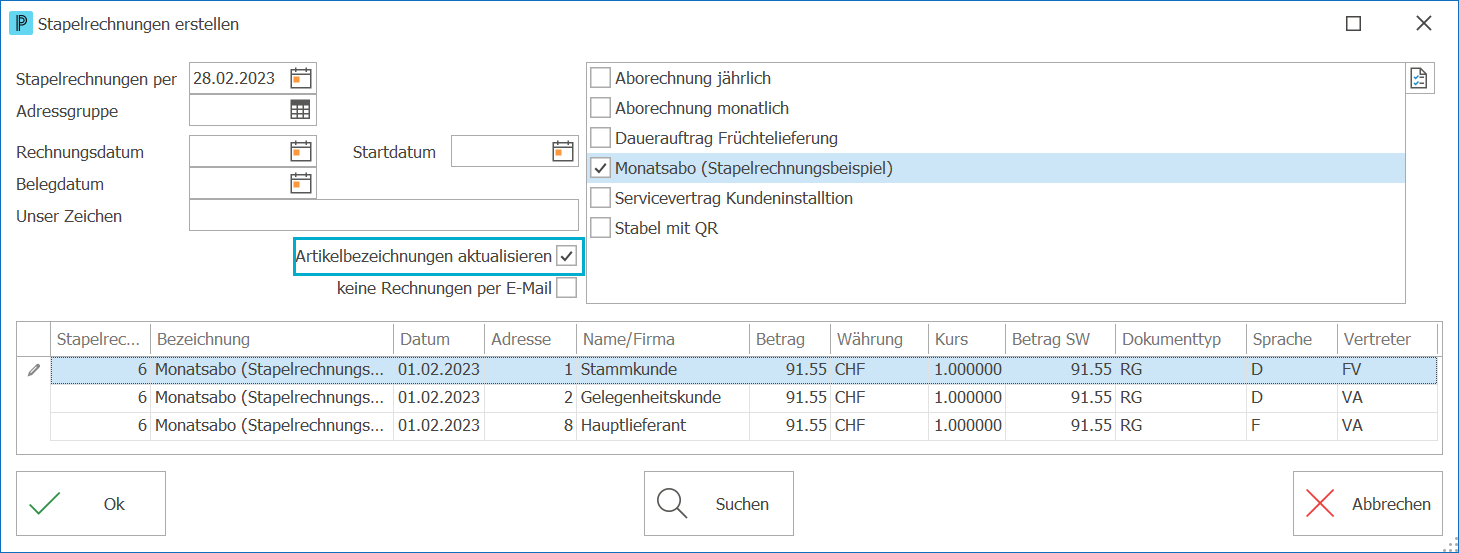This screenshot has height=553, width=1459.
Task: Open calendar for Stapelrechnungen per date
Action: tap(301, 78)
